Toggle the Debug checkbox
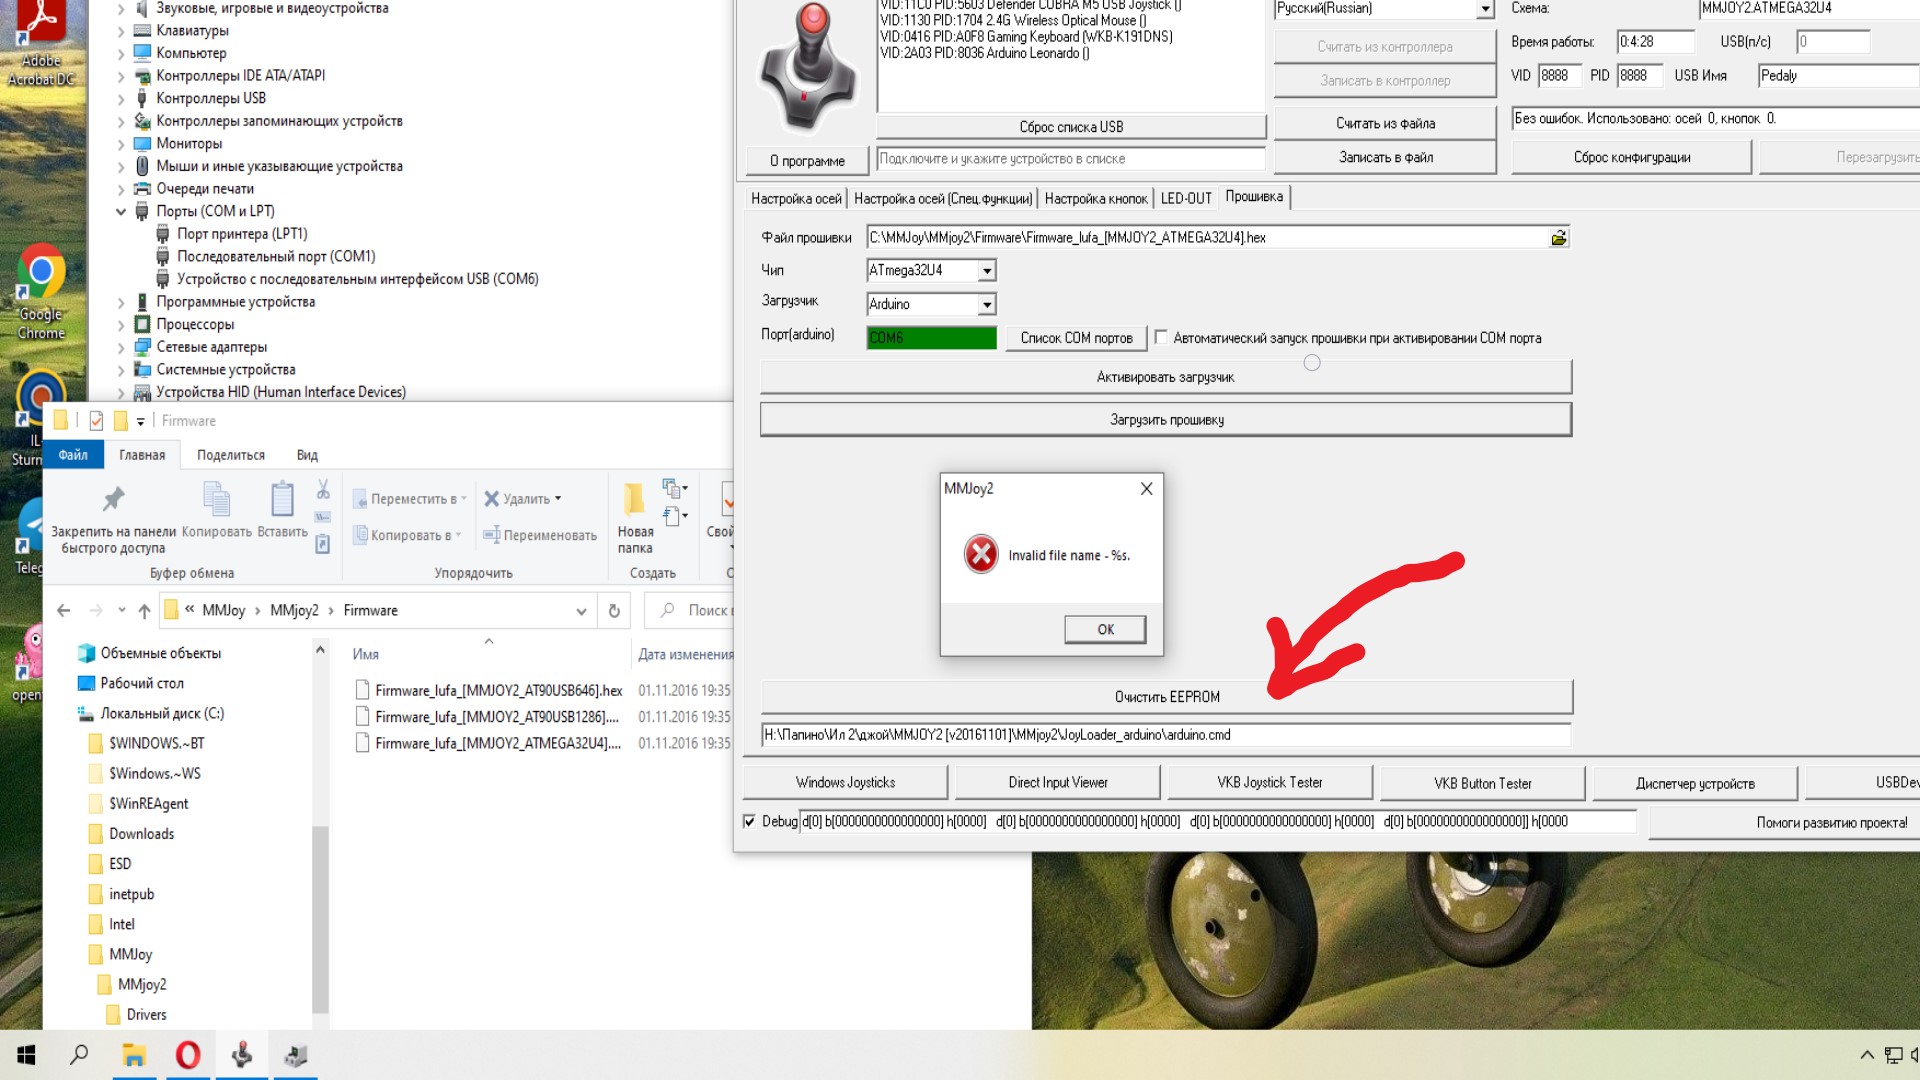Image resolution: width=1920 pixels, height=1080 pixels. 749,822
